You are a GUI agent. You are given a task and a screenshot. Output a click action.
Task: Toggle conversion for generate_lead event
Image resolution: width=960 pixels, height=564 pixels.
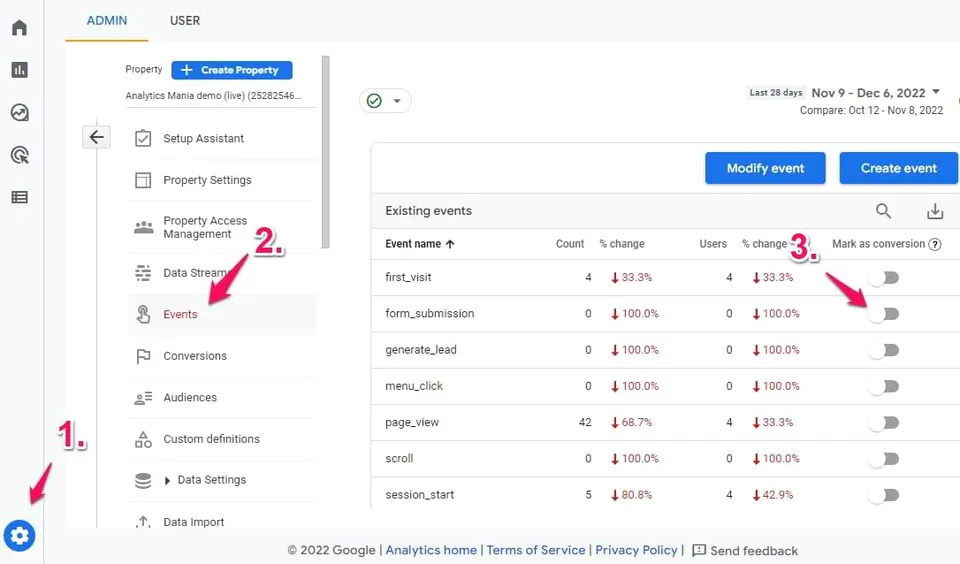883,350
